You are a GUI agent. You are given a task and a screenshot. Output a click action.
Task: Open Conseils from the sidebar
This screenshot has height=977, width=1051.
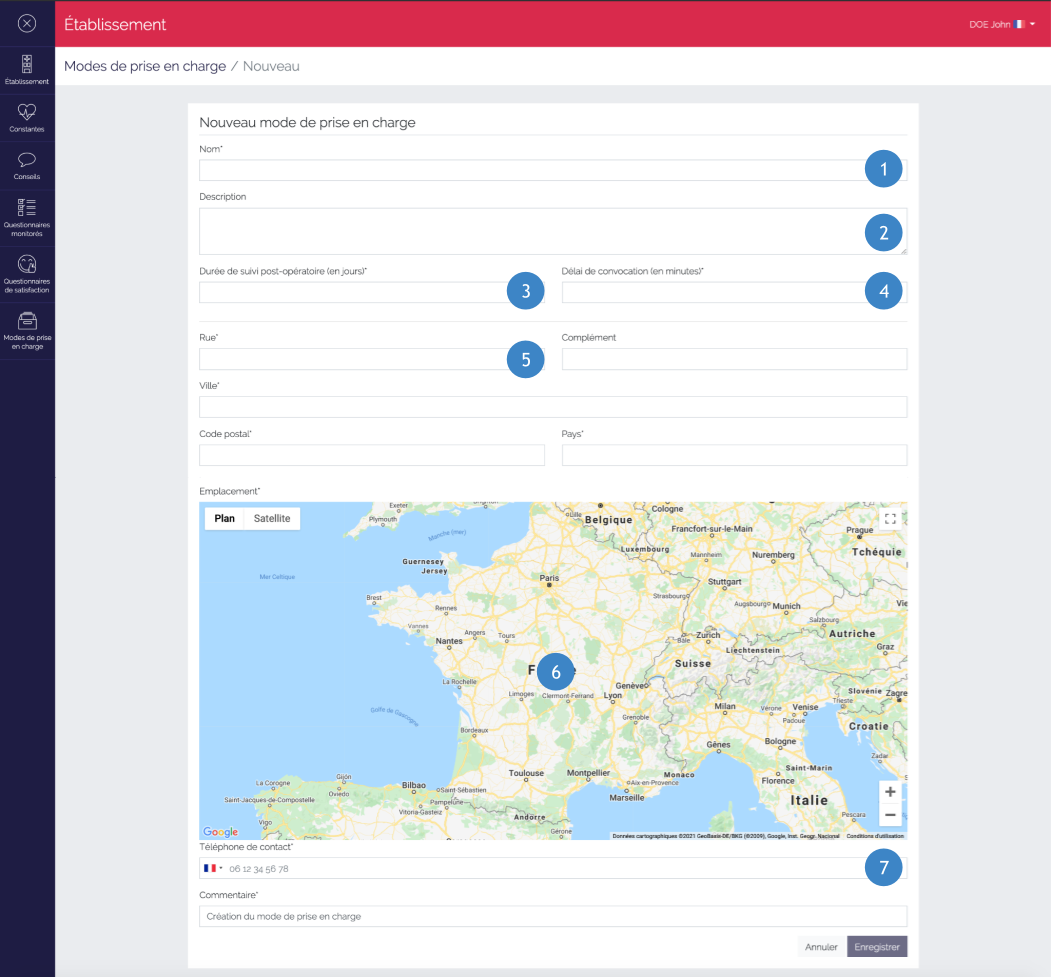pyautogui.click(x=26, y=163)
